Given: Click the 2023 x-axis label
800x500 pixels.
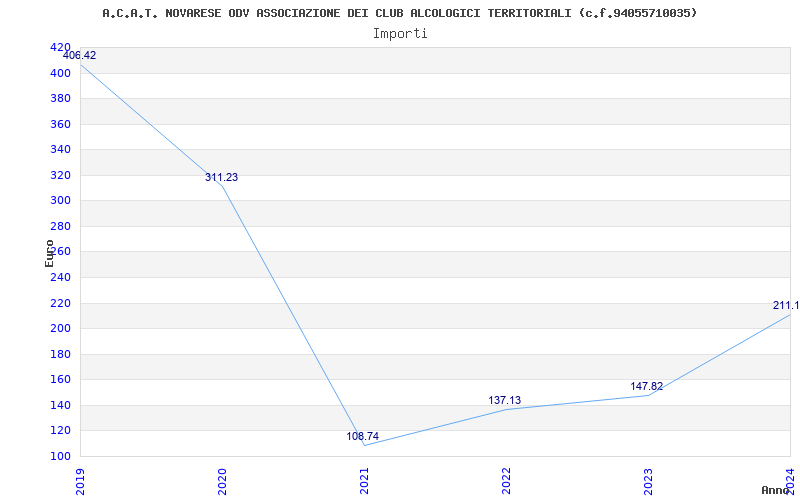Looking at the screenshot, I should 648,481.
